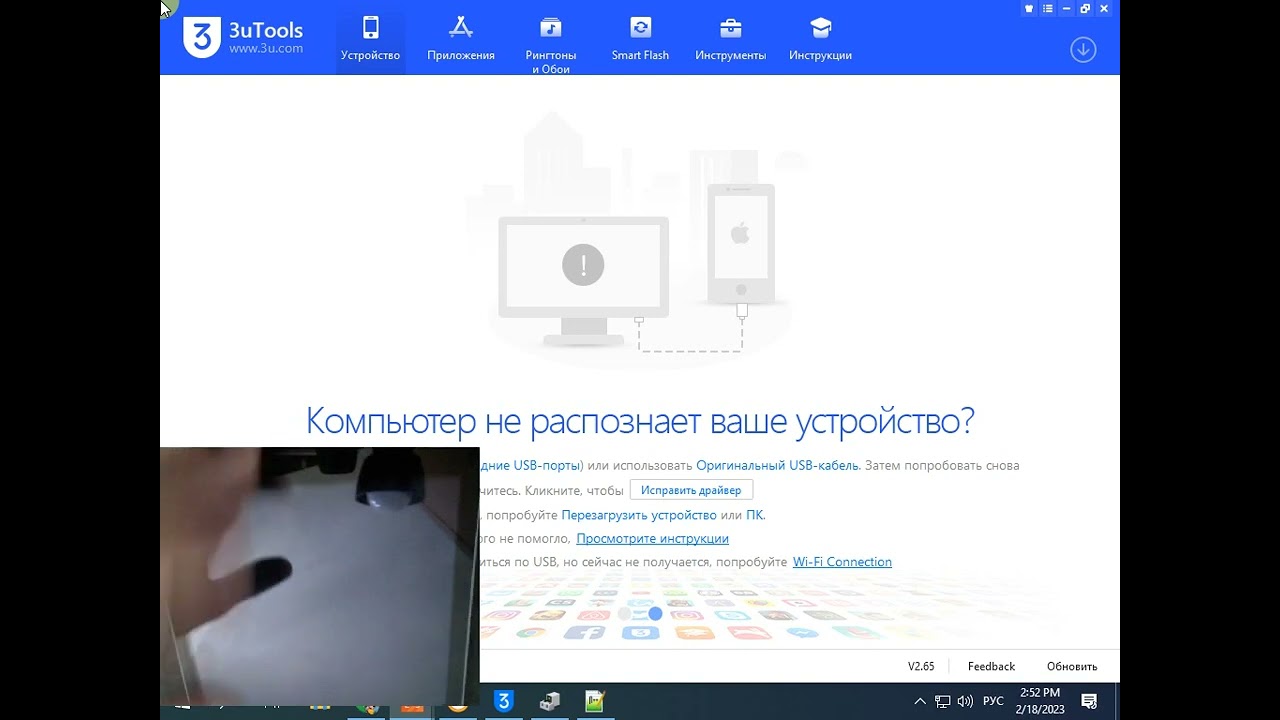Open the network tray icon
Screen dimensions: 1280x720
click(943, 701)
